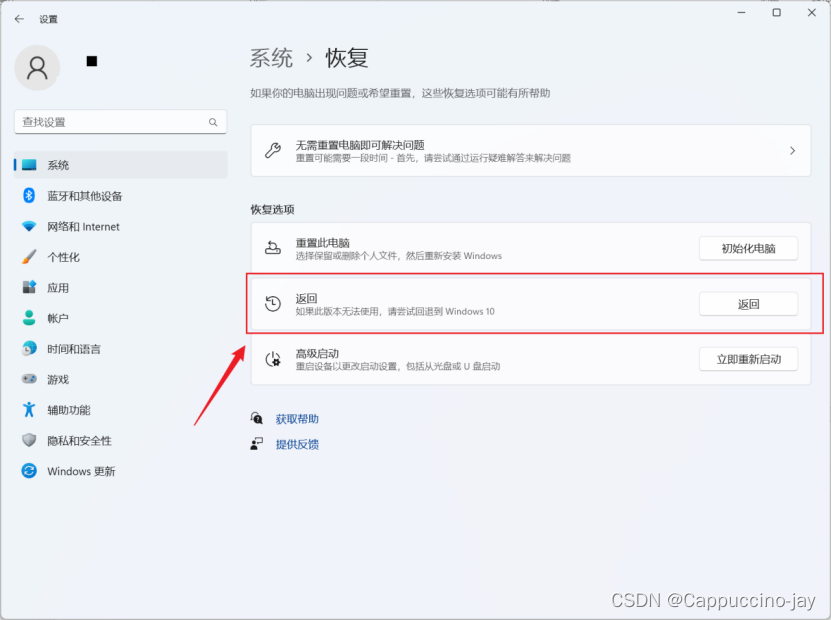Viewport: 831px width, 620px height.
Task: Click the person icon for 帐户
Action: click(x=29, y=318)
